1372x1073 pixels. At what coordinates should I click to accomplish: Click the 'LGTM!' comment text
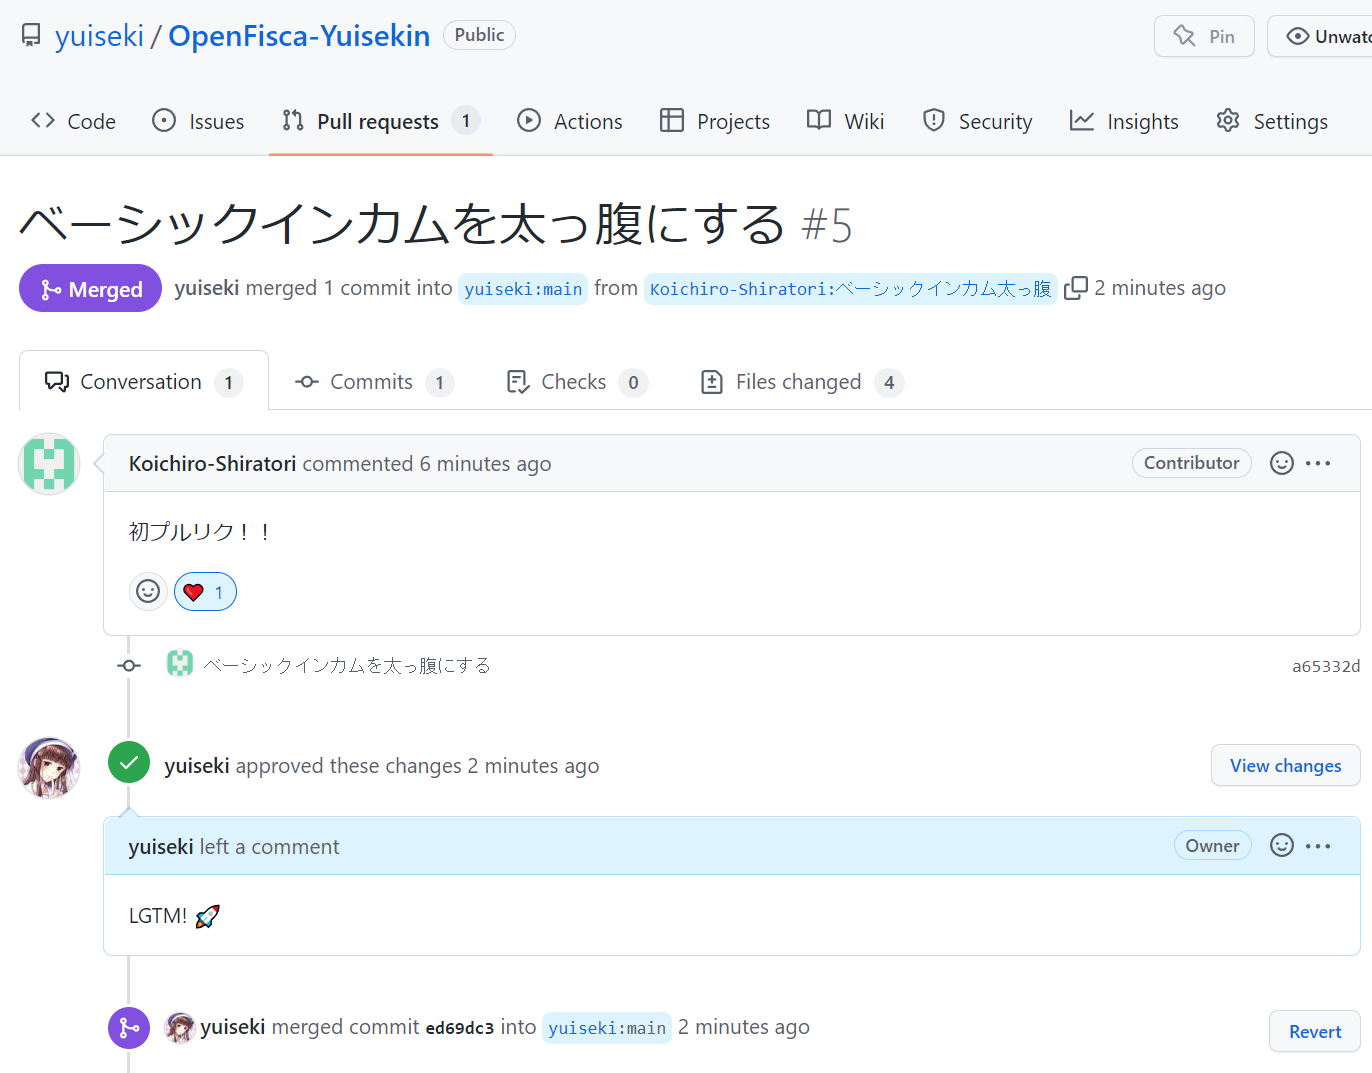[158, 916]
